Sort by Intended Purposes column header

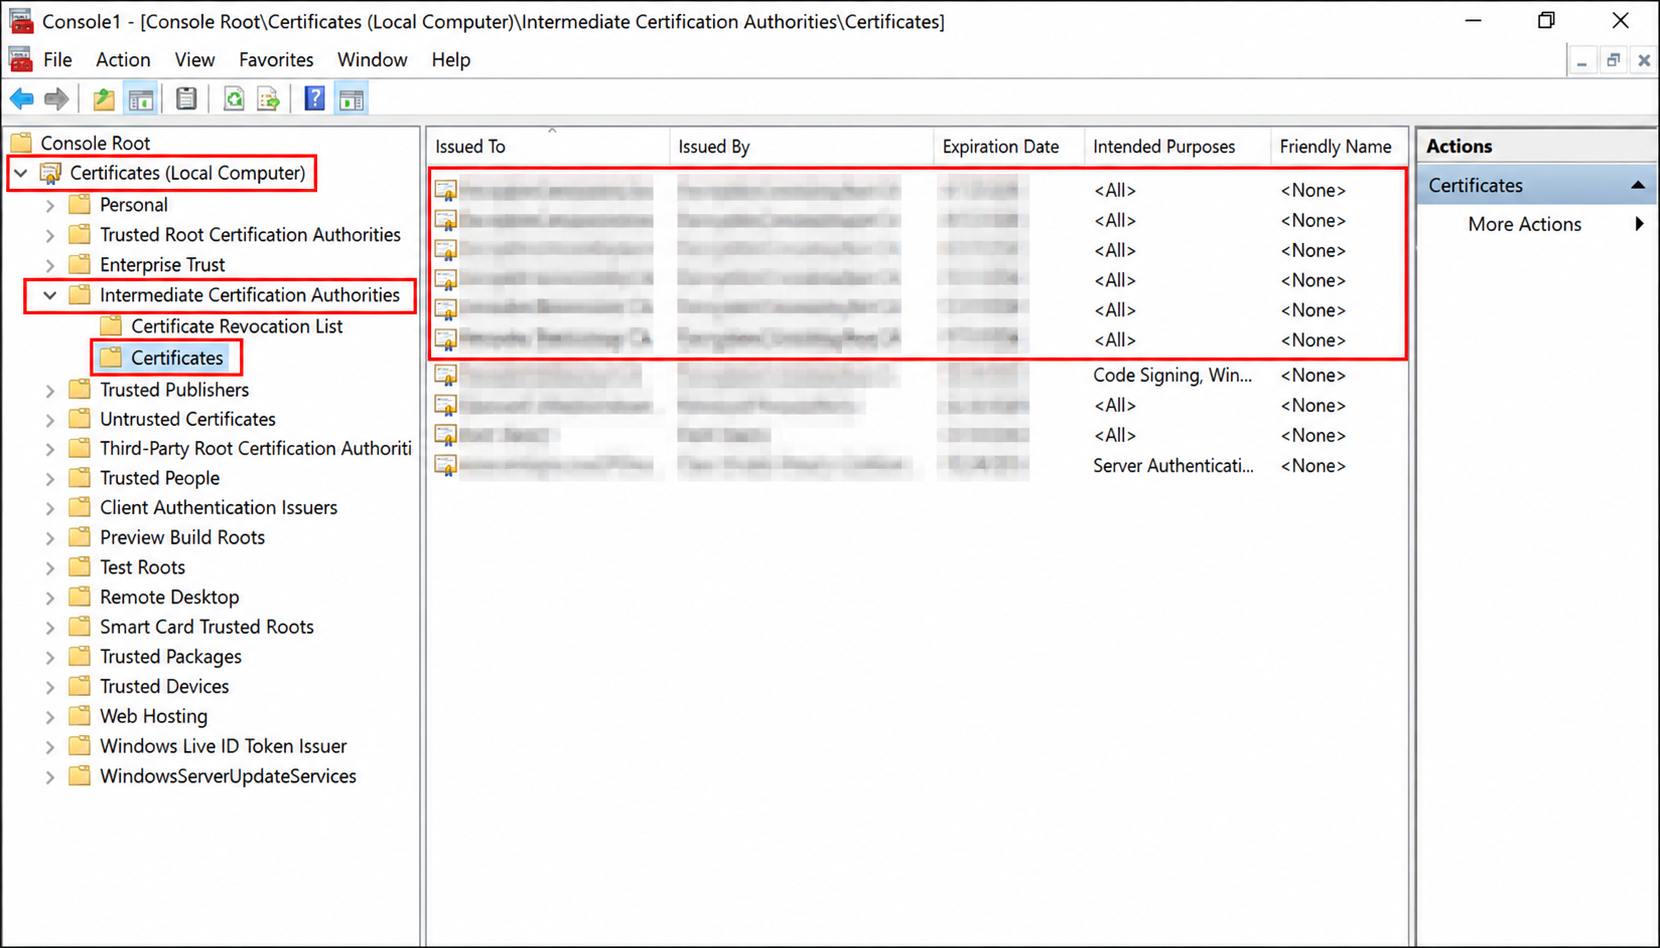pyautogui.click(x=1177, y=147)
